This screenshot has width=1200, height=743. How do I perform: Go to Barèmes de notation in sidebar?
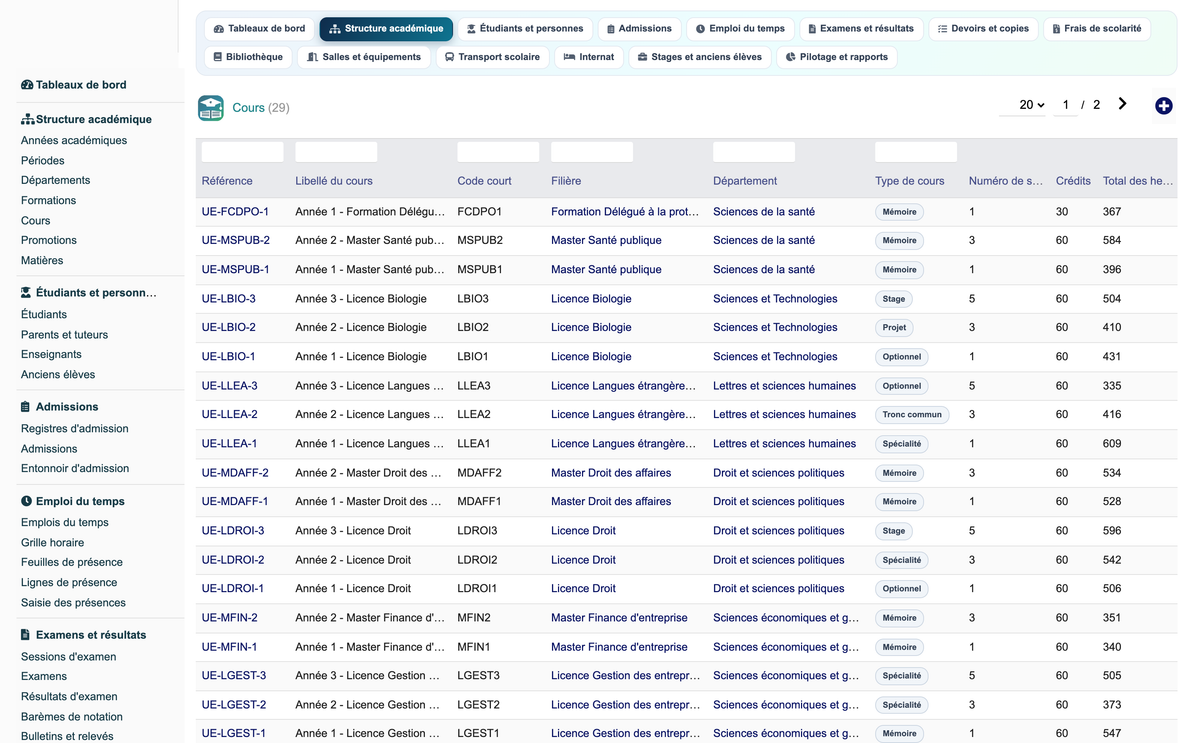click(x=72, y=717)
